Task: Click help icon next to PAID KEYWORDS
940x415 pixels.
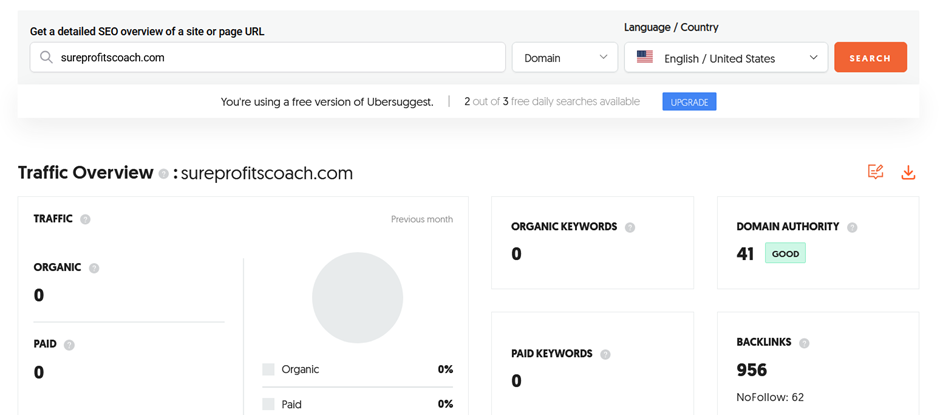Action: click(x=605, y=354)
